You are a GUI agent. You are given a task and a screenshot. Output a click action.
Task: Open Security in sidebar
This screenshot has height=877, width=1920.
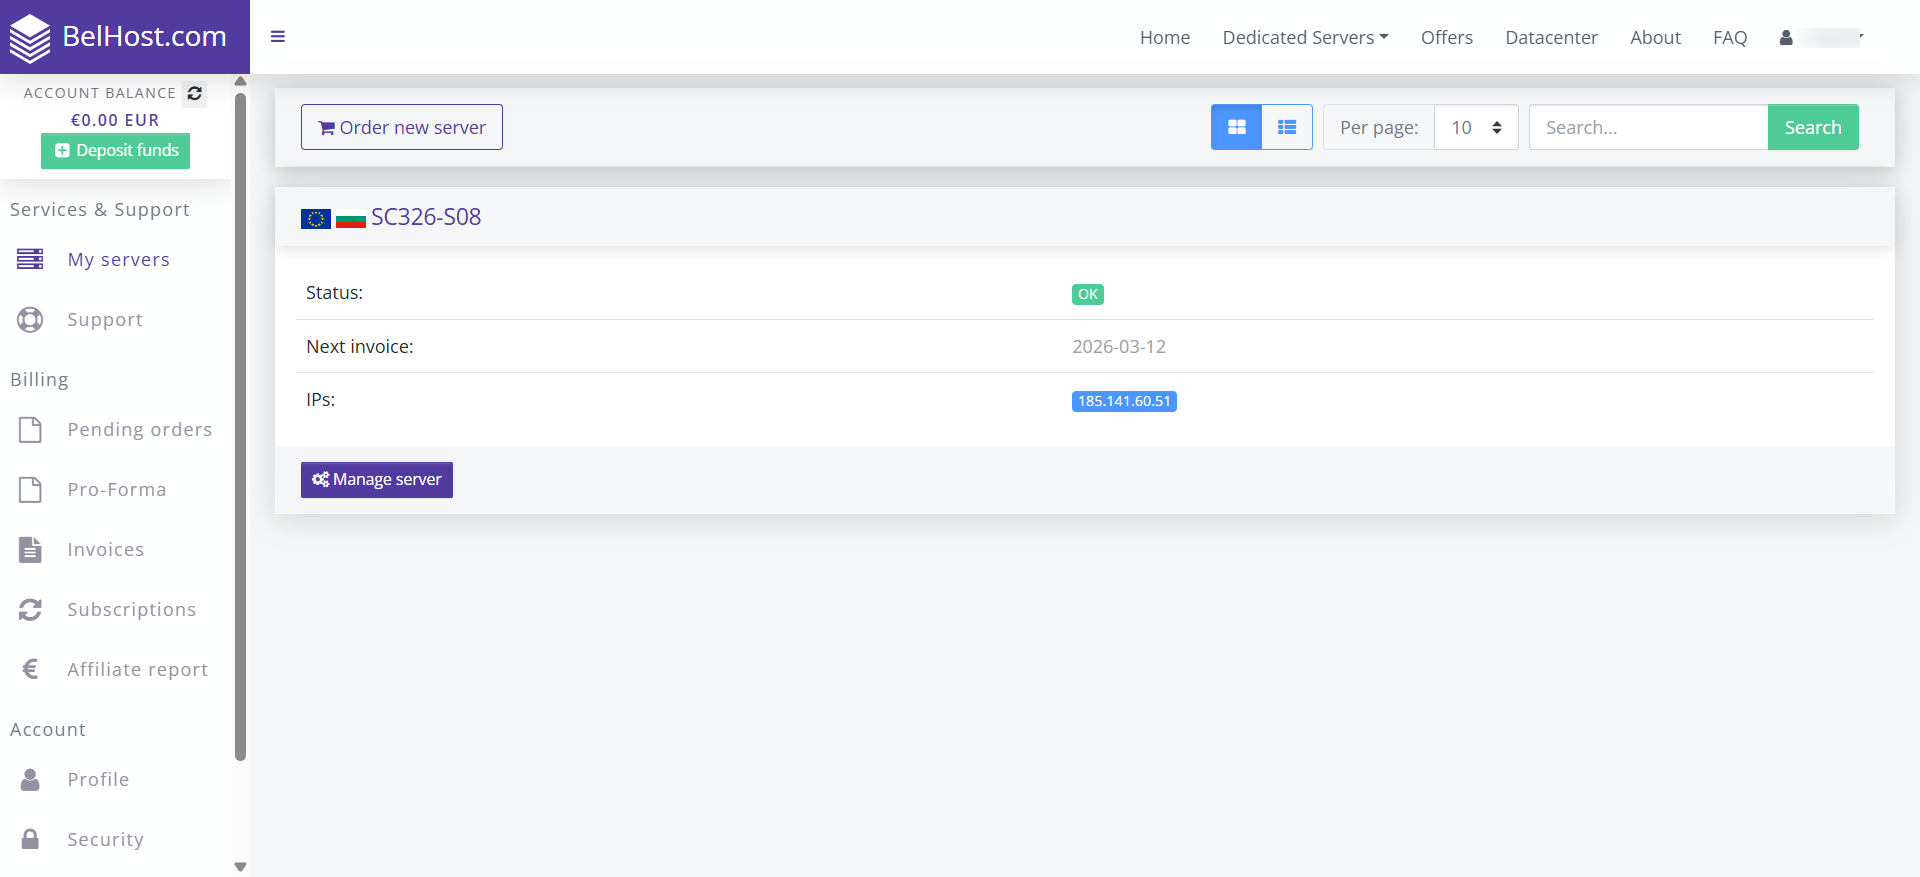[105, 839]
